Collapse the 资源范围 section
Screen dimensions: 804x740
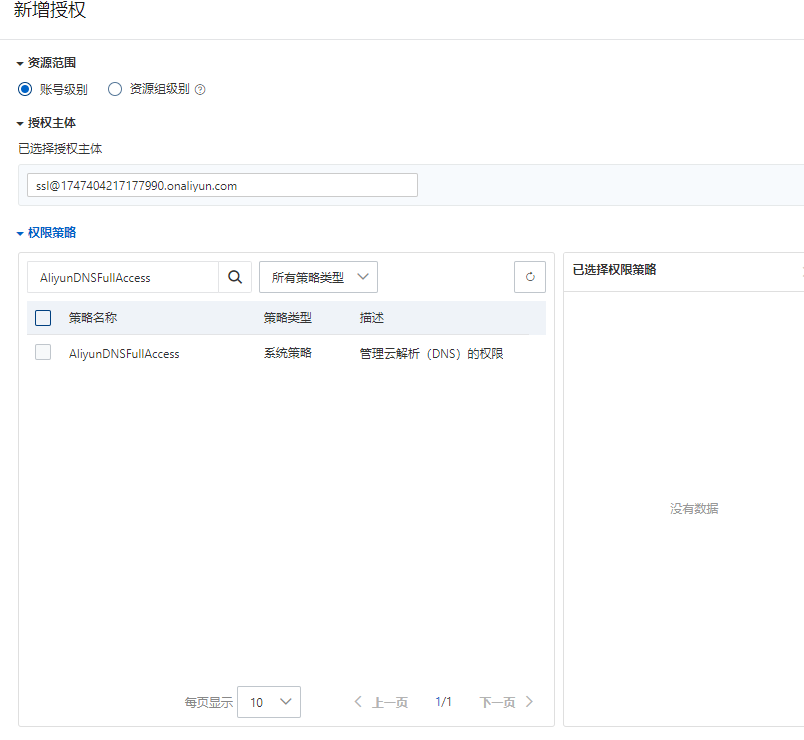[20, 63]
